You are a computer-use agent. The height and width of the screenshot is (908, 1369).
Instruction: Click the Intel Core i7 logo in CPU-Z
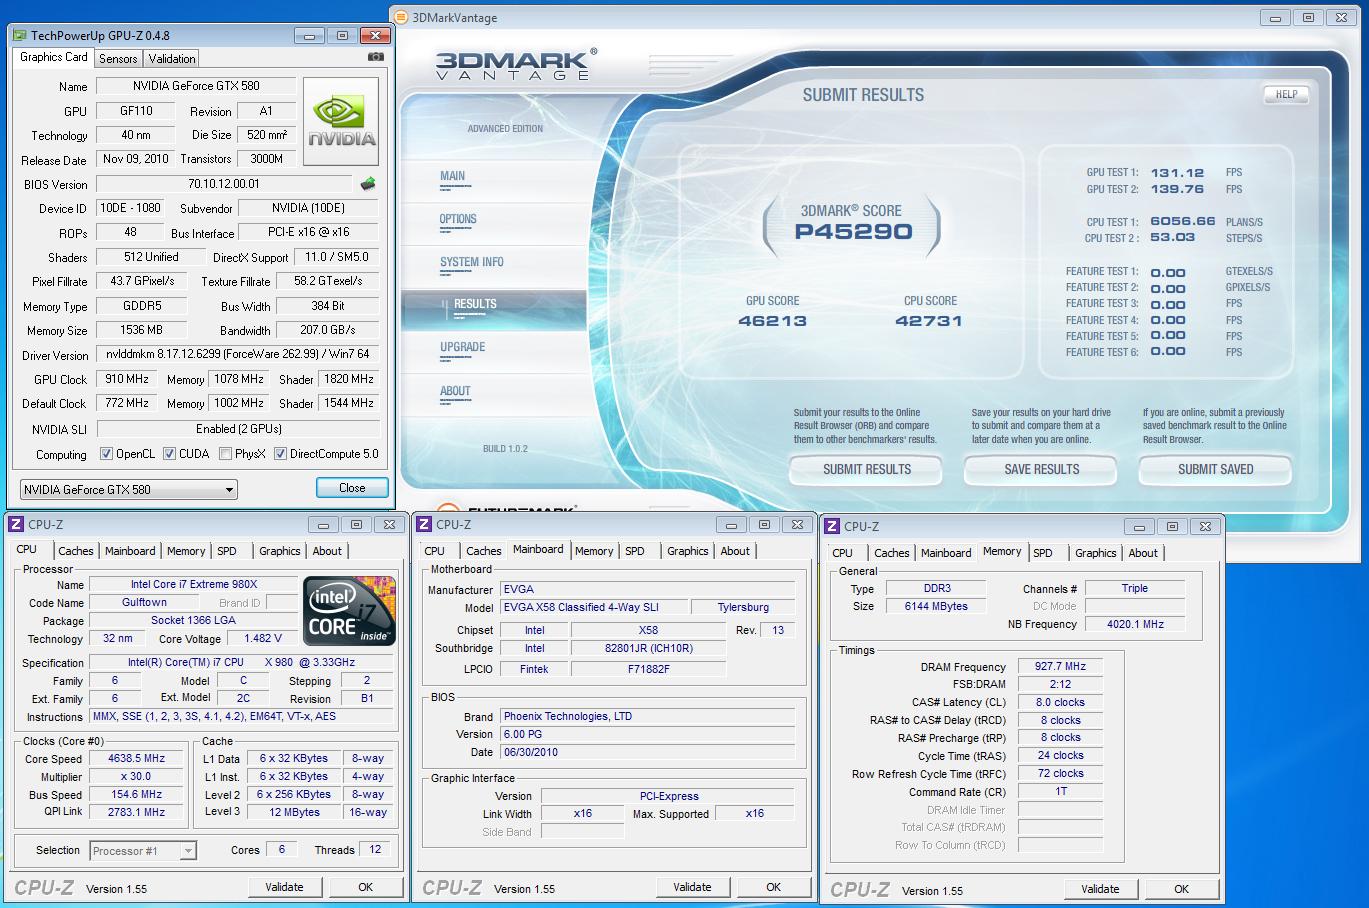349,610
